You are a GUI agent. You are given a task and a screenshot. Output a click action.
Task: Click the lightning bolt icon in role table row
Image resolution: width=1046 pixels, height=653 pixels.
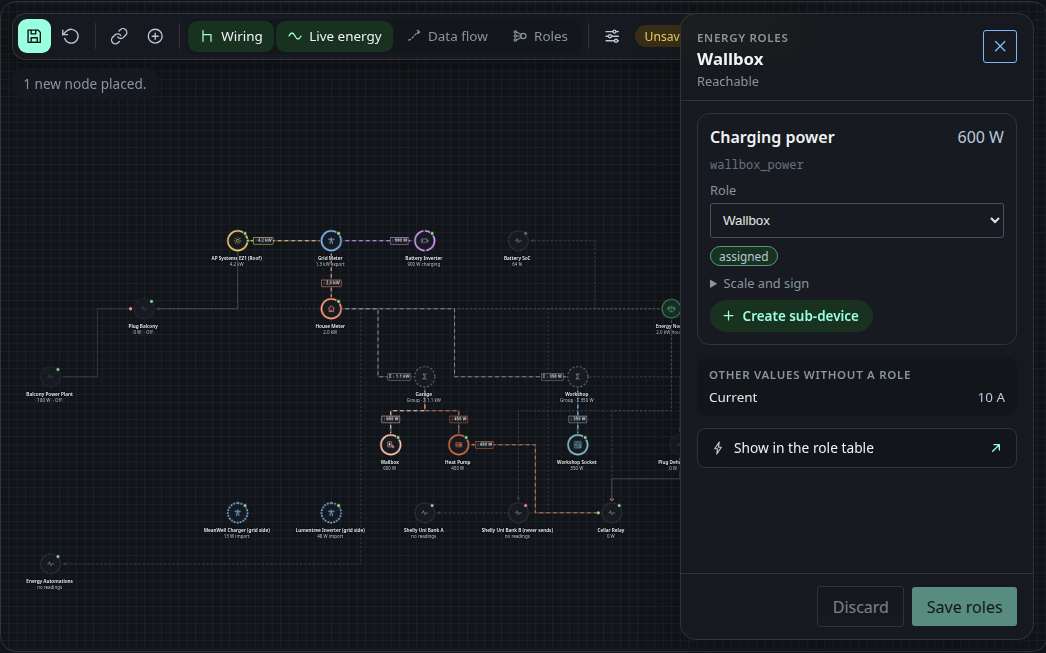click(x=718, y=448)
